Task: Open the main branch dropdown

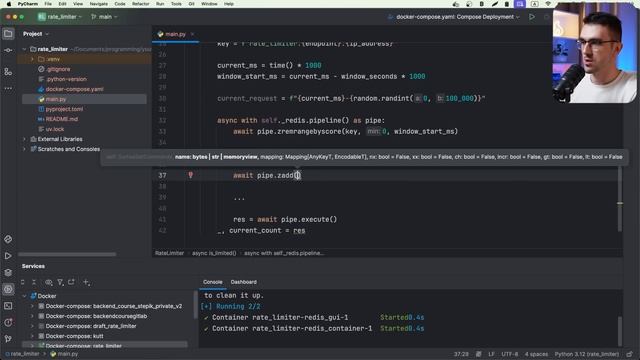Action: tap(104, 17)
